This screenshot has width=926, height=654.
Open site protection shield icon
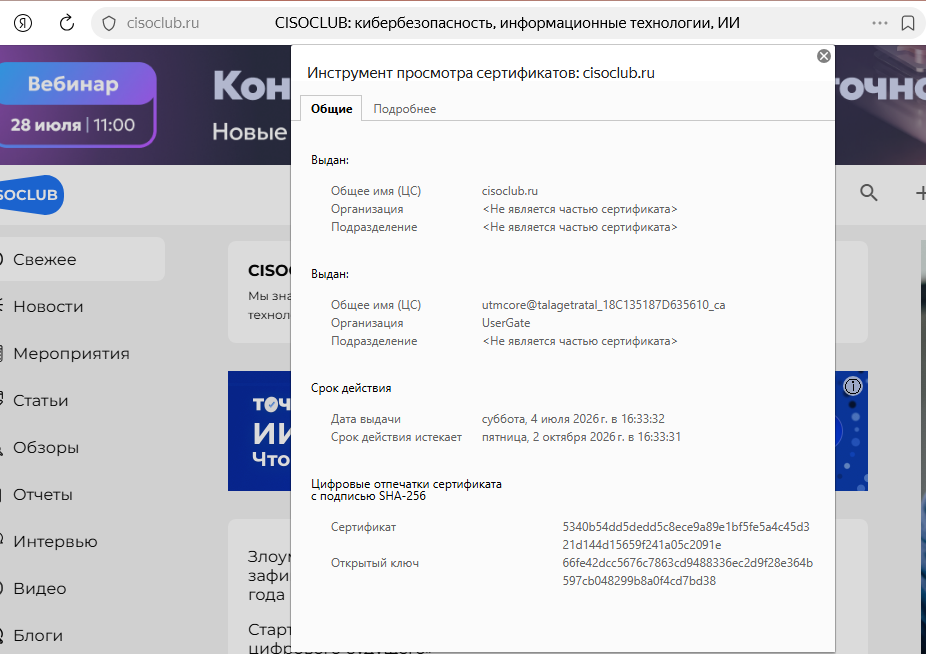(109, 23)
